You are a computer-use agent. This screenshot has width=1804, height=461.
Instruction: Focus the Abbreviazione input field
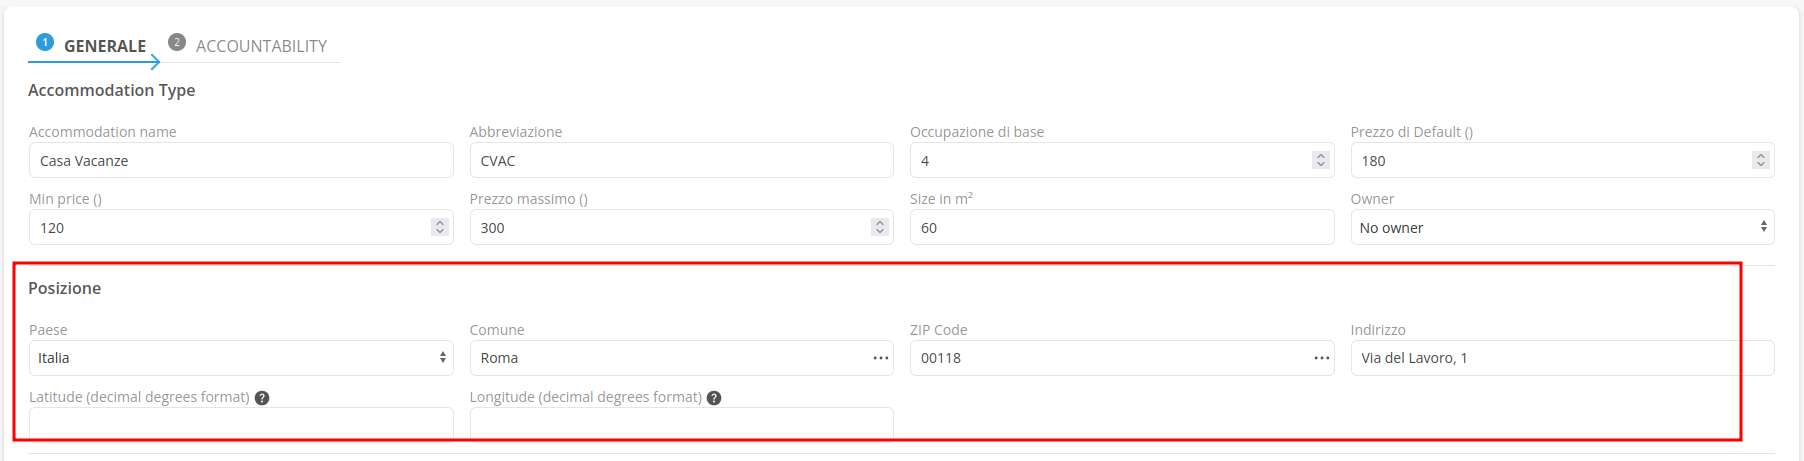(x=680, y=161)
